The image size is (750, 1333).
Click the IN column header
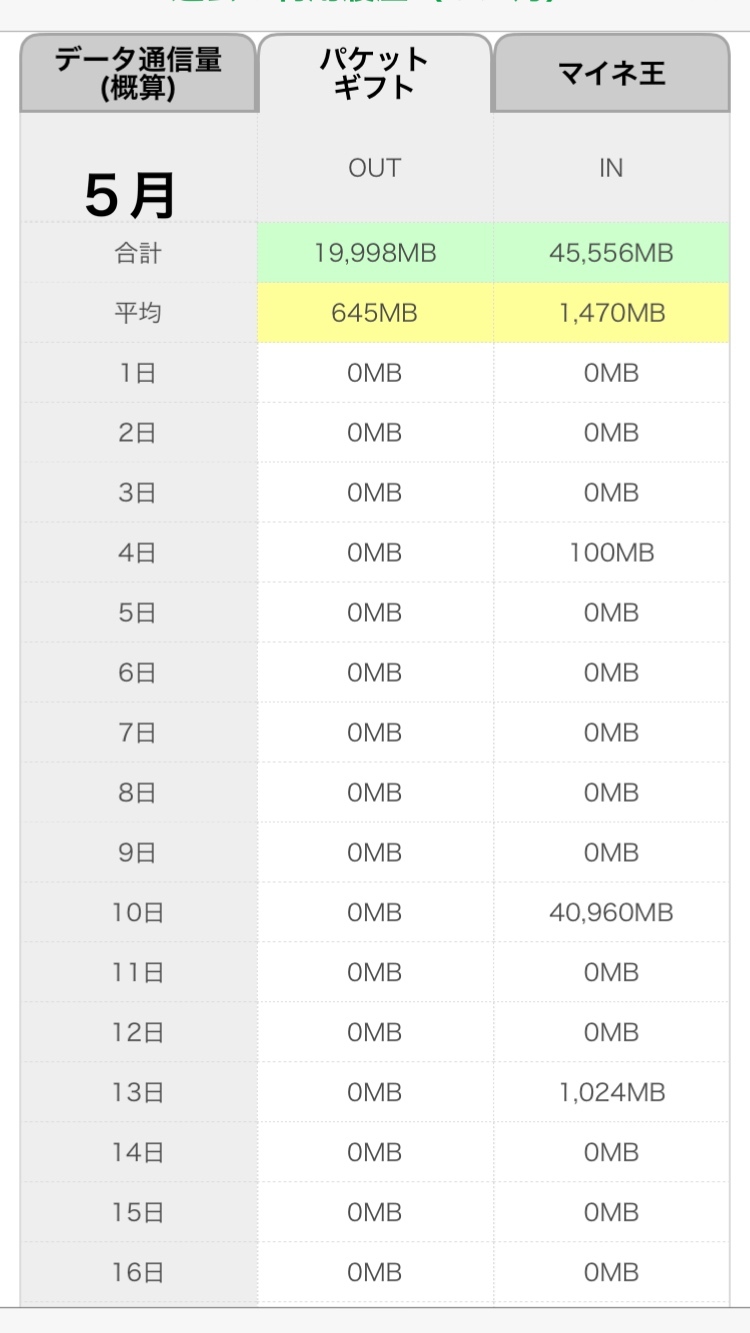(x=611, y=168)
